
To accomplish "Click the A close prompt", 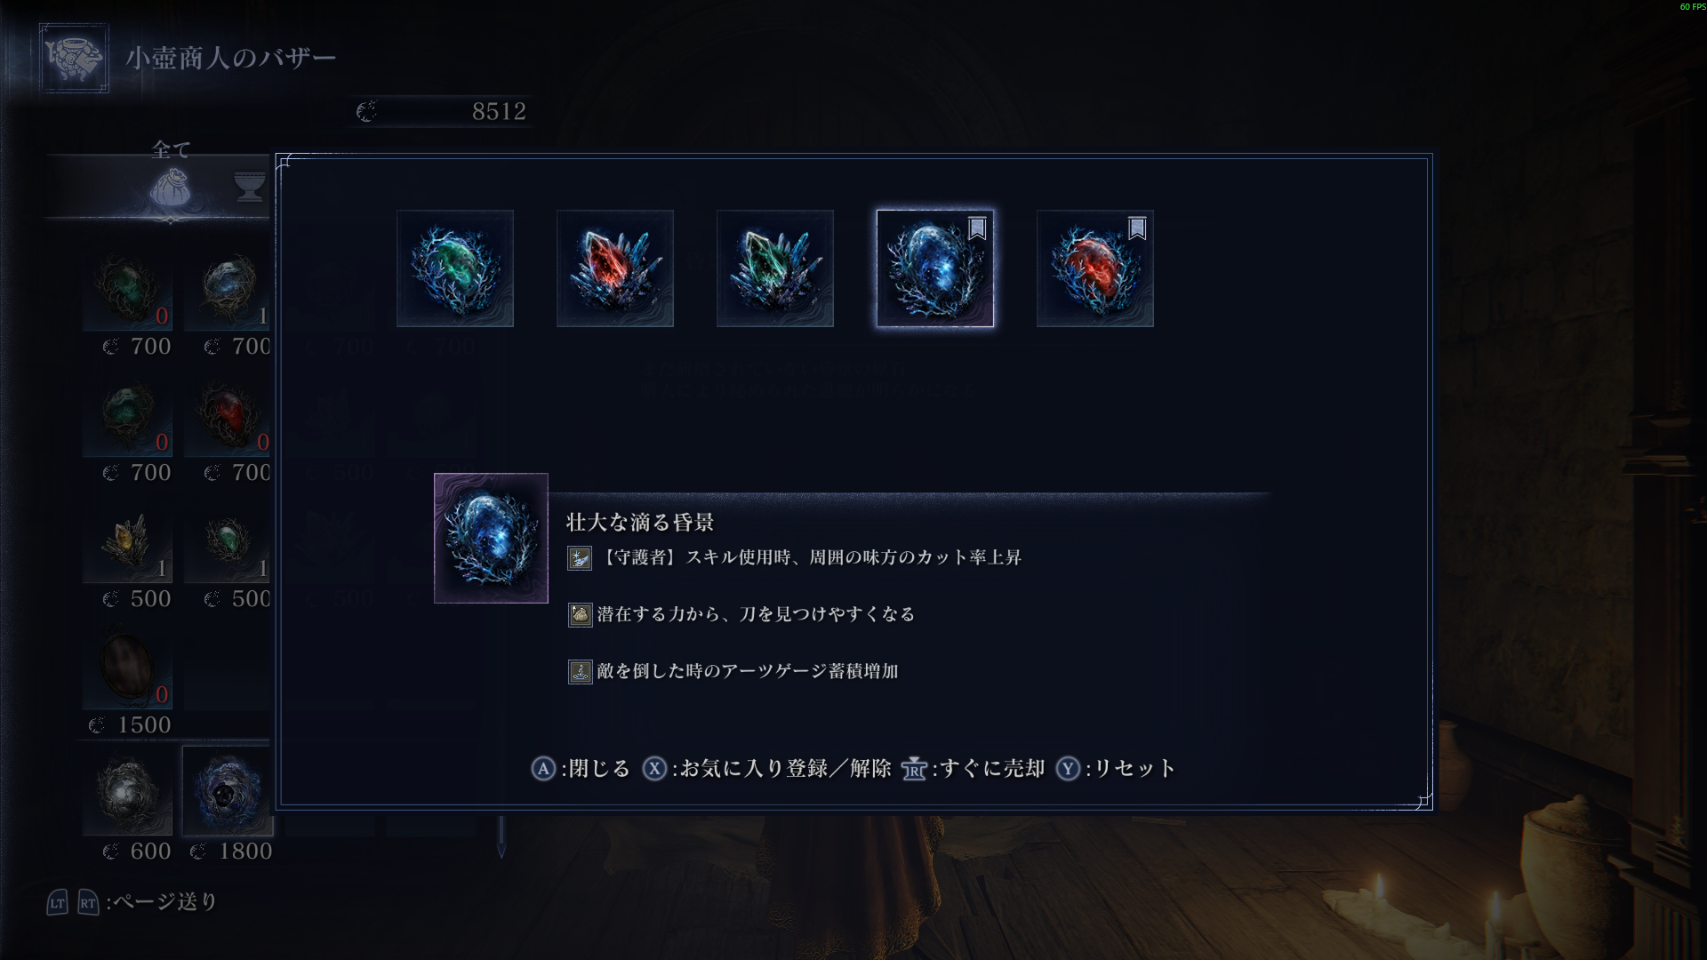I will (580, 768).
